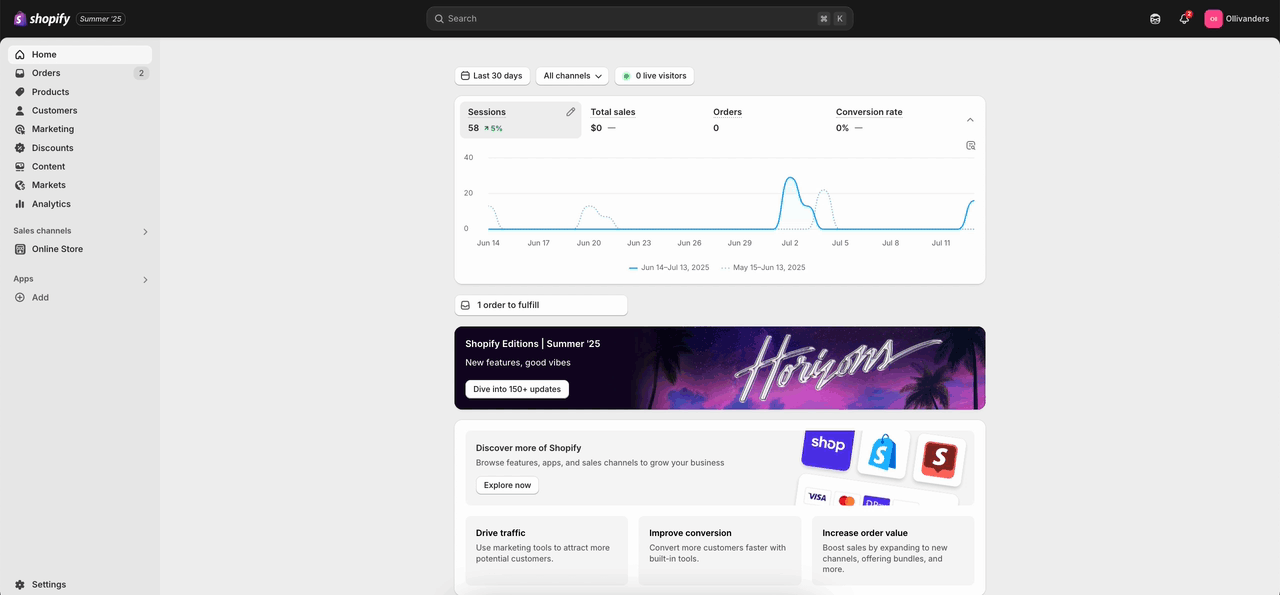The image size is (1280, 595).
Task: Open the All channels dropdown
Action: click(573, 76)
